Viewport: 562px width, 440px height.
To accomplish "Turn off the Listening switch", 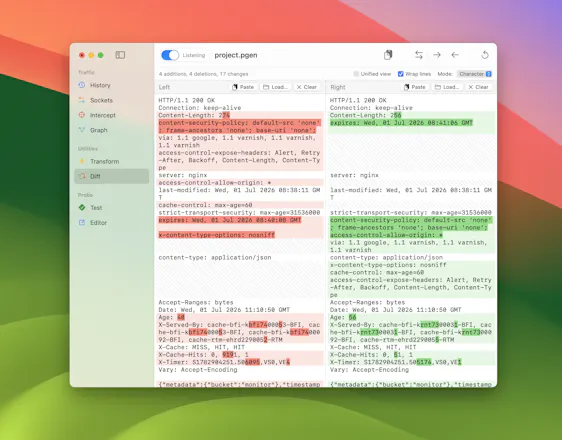I will click(x=170, y=55).
